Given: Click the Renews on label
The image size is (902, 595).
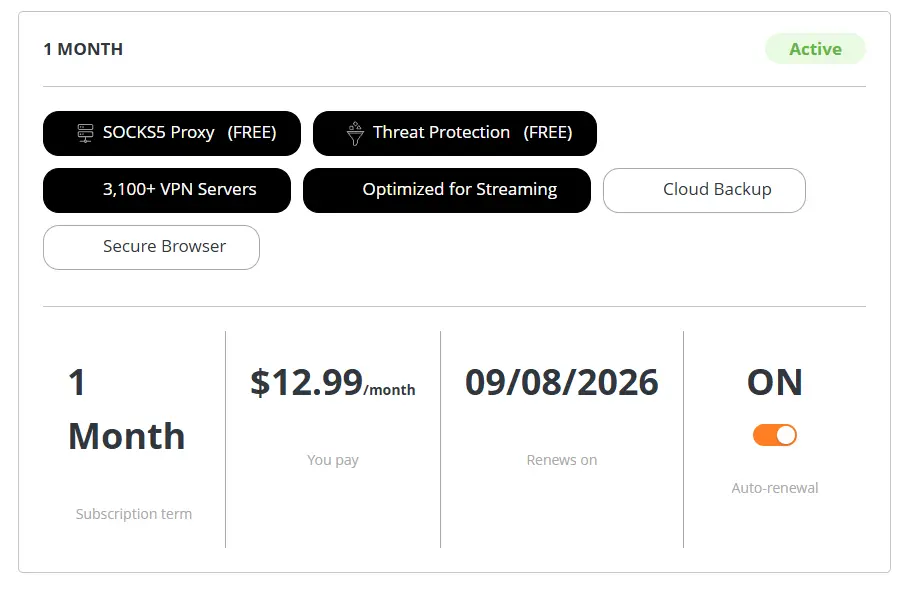Looking at the screenshot, I should click(561, 460).
